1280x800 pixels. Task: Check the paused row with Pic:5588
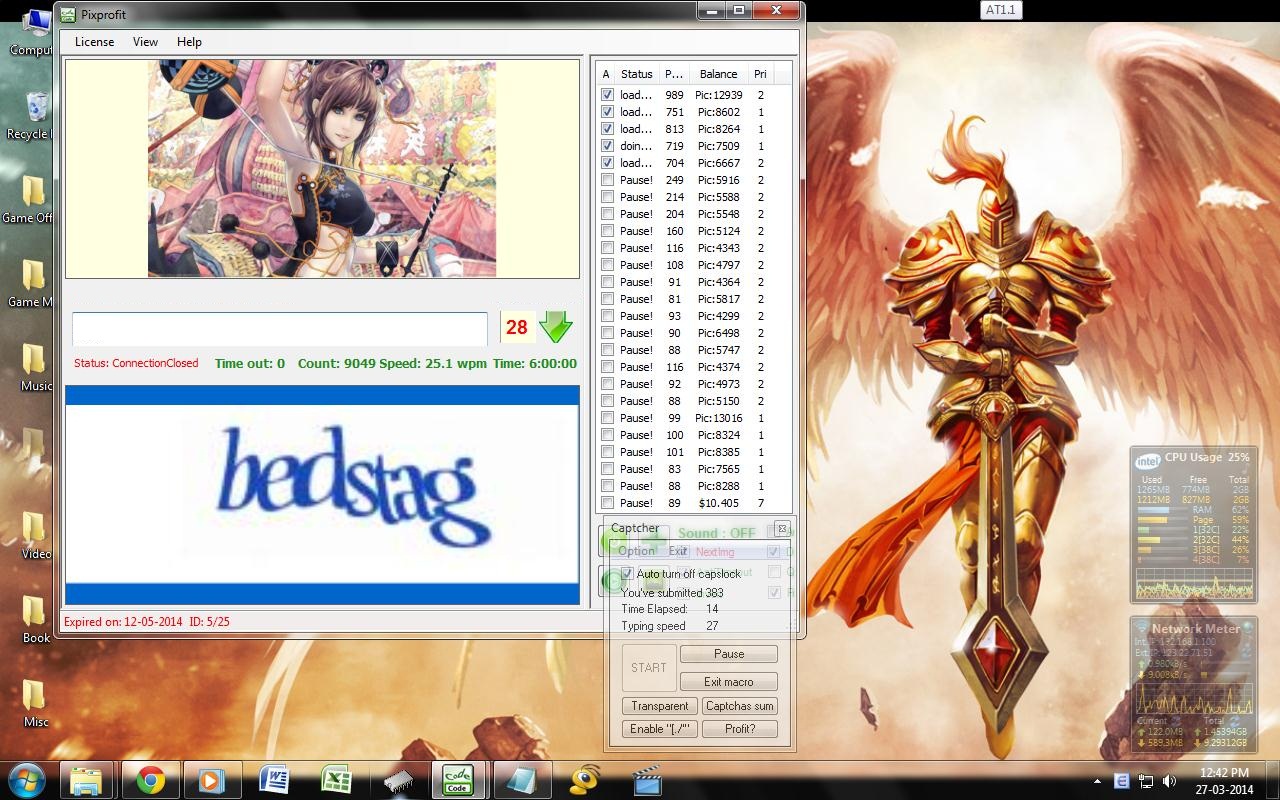607,197
